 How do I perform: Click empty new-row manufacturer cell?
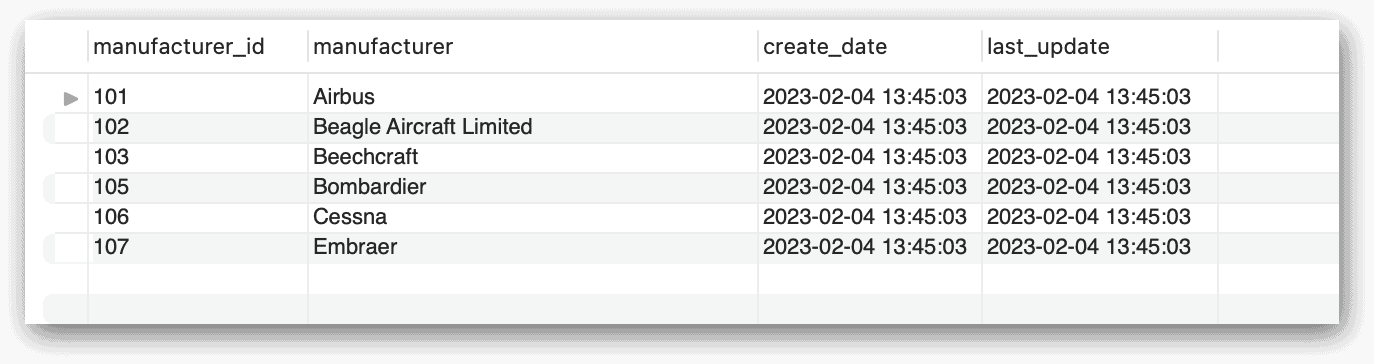(x=532, y=278)
